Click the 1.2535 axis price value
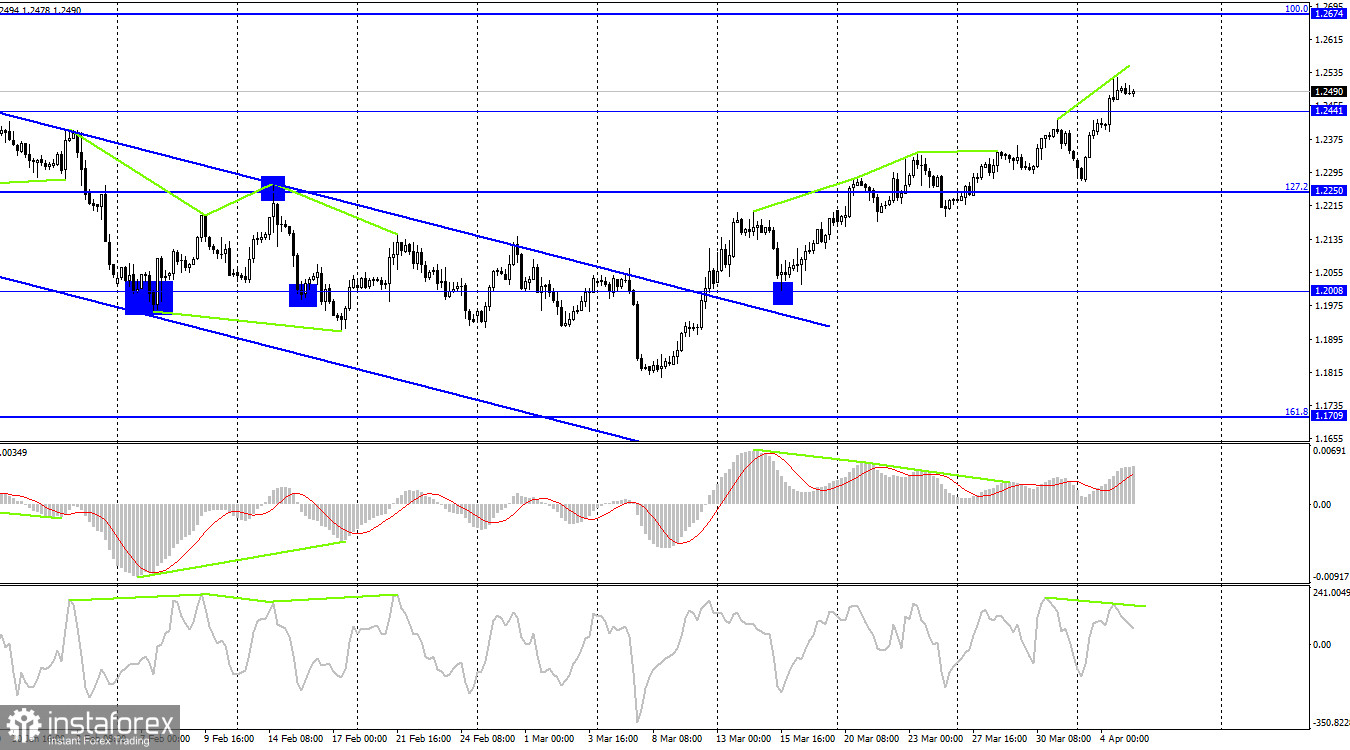Image resolution: width=1350 pixels, height=750 pixels. coord(1331,73)
